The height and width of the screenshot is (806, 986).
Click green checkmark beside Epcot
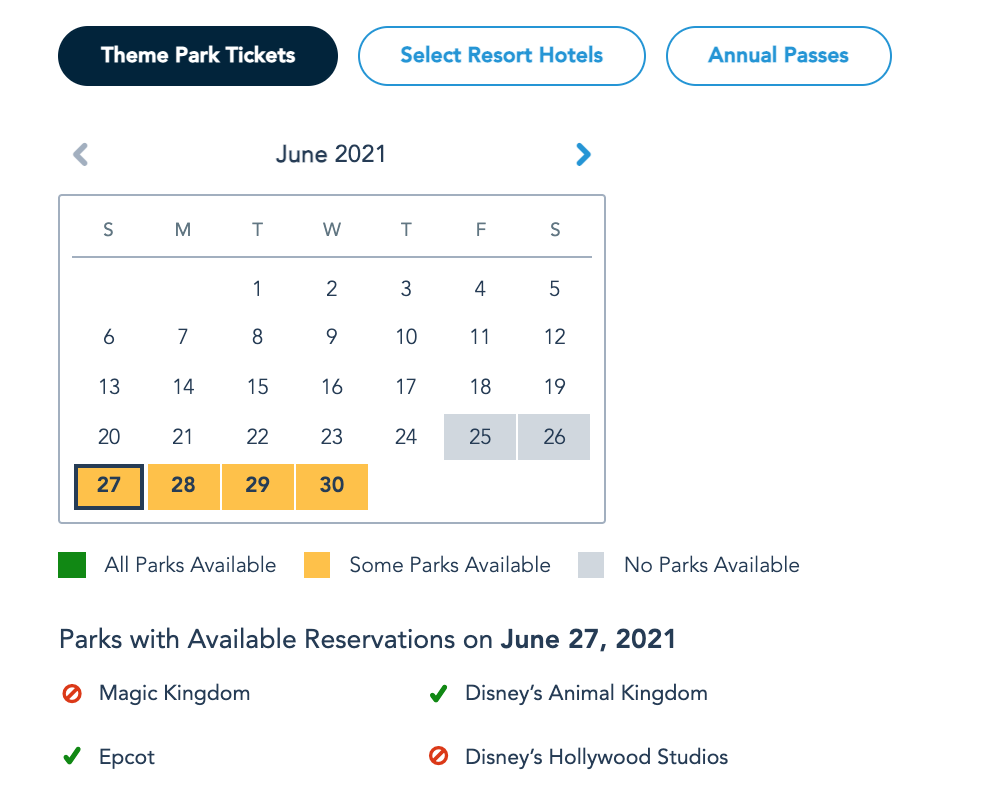[72, 757]
